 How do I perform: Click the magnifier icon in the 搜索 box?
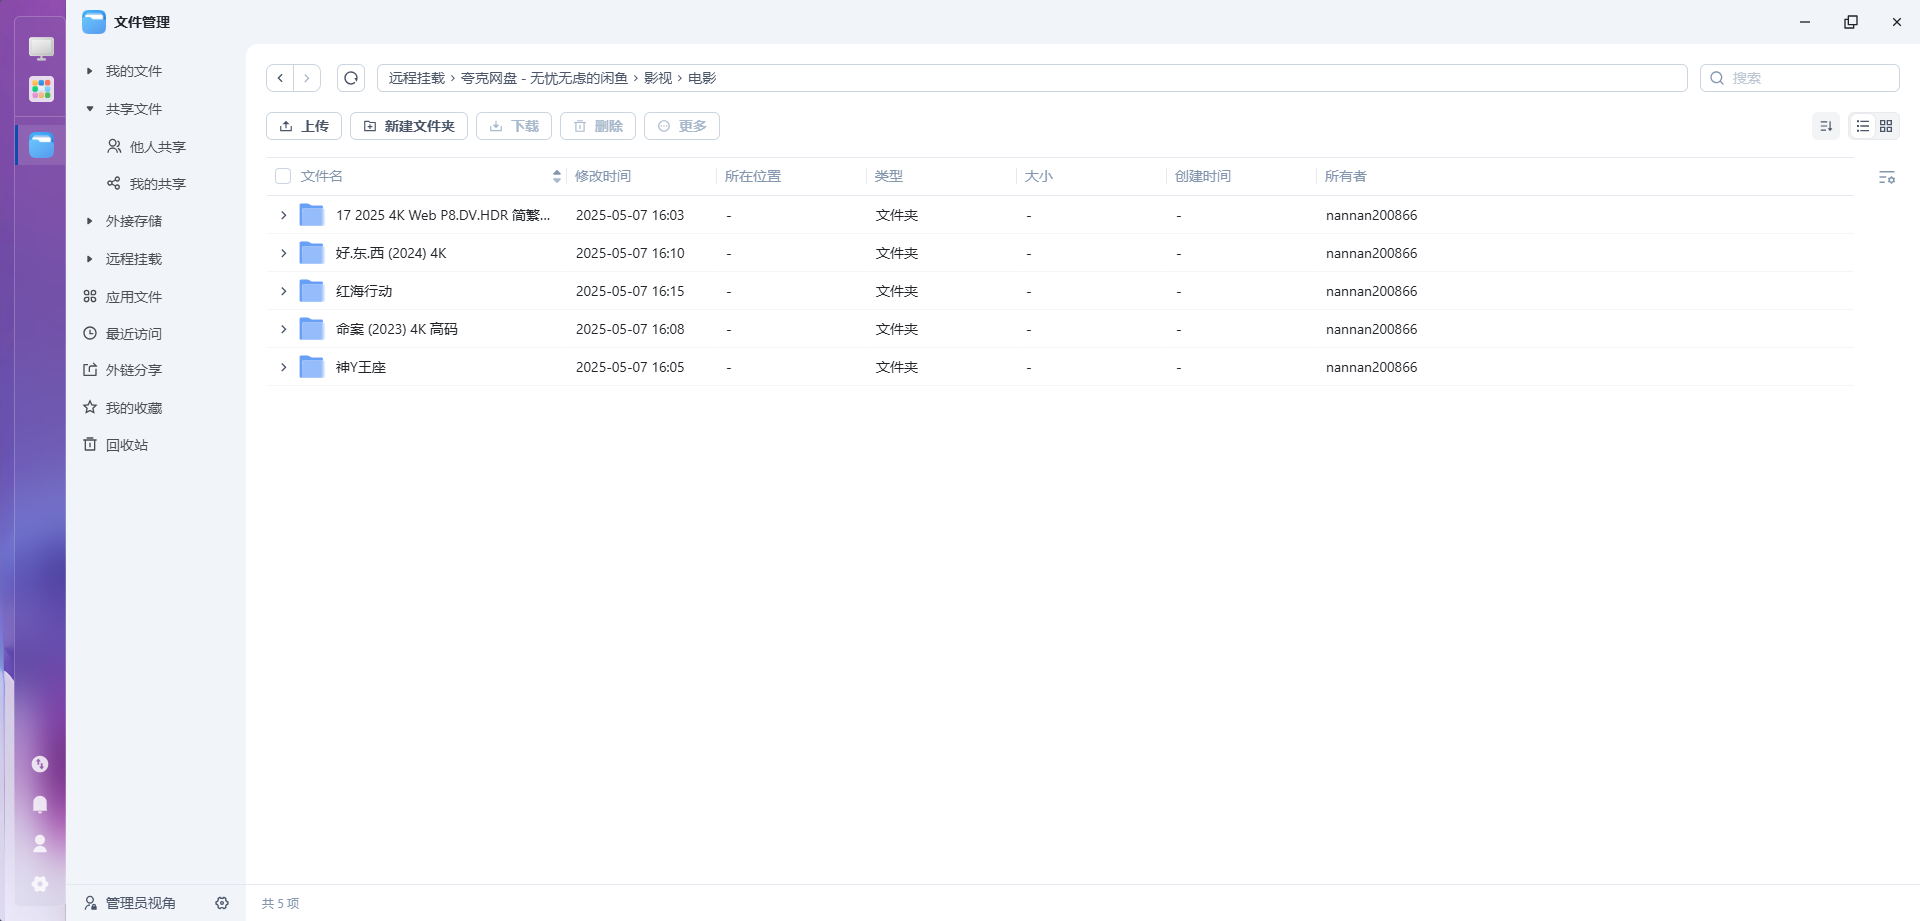(1717, 78)
